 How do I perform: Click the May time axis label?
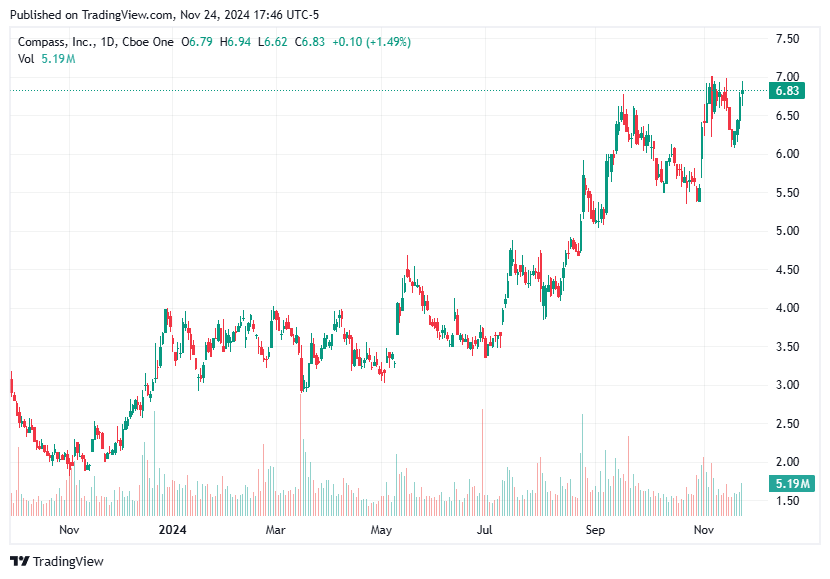381,530
